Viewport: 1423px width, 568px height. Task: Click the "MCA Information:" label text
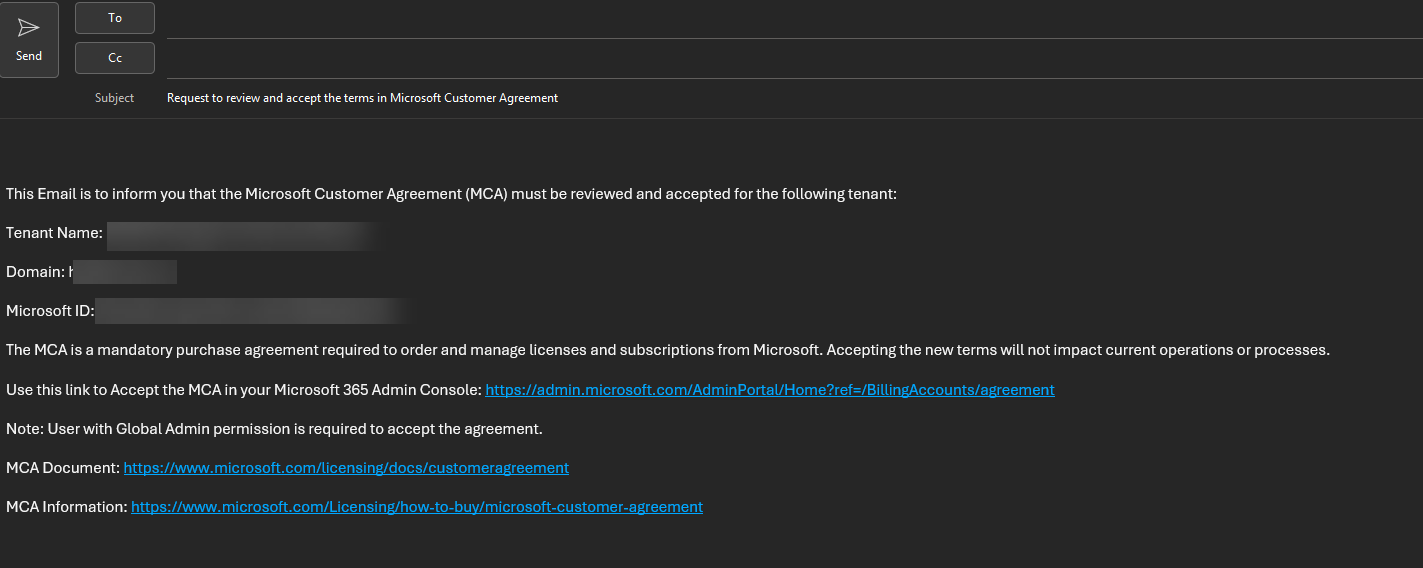point(66,507)
